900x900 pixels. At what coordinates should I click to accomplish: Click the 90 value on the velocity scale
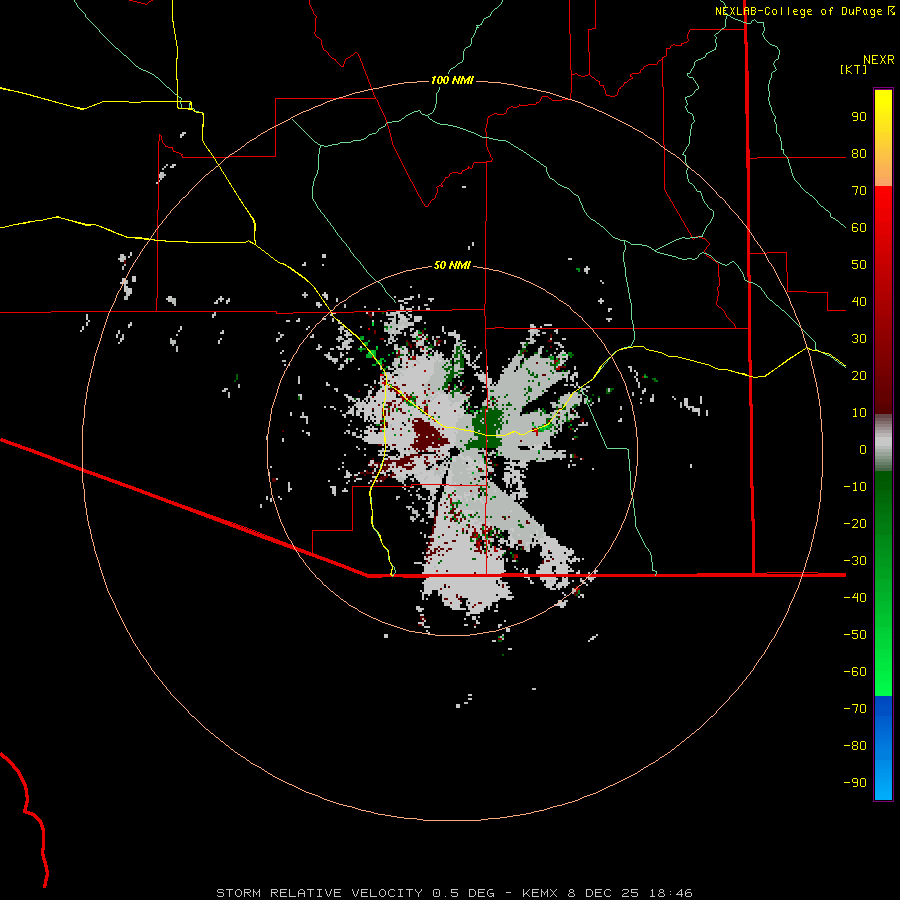tap(859, 117)
